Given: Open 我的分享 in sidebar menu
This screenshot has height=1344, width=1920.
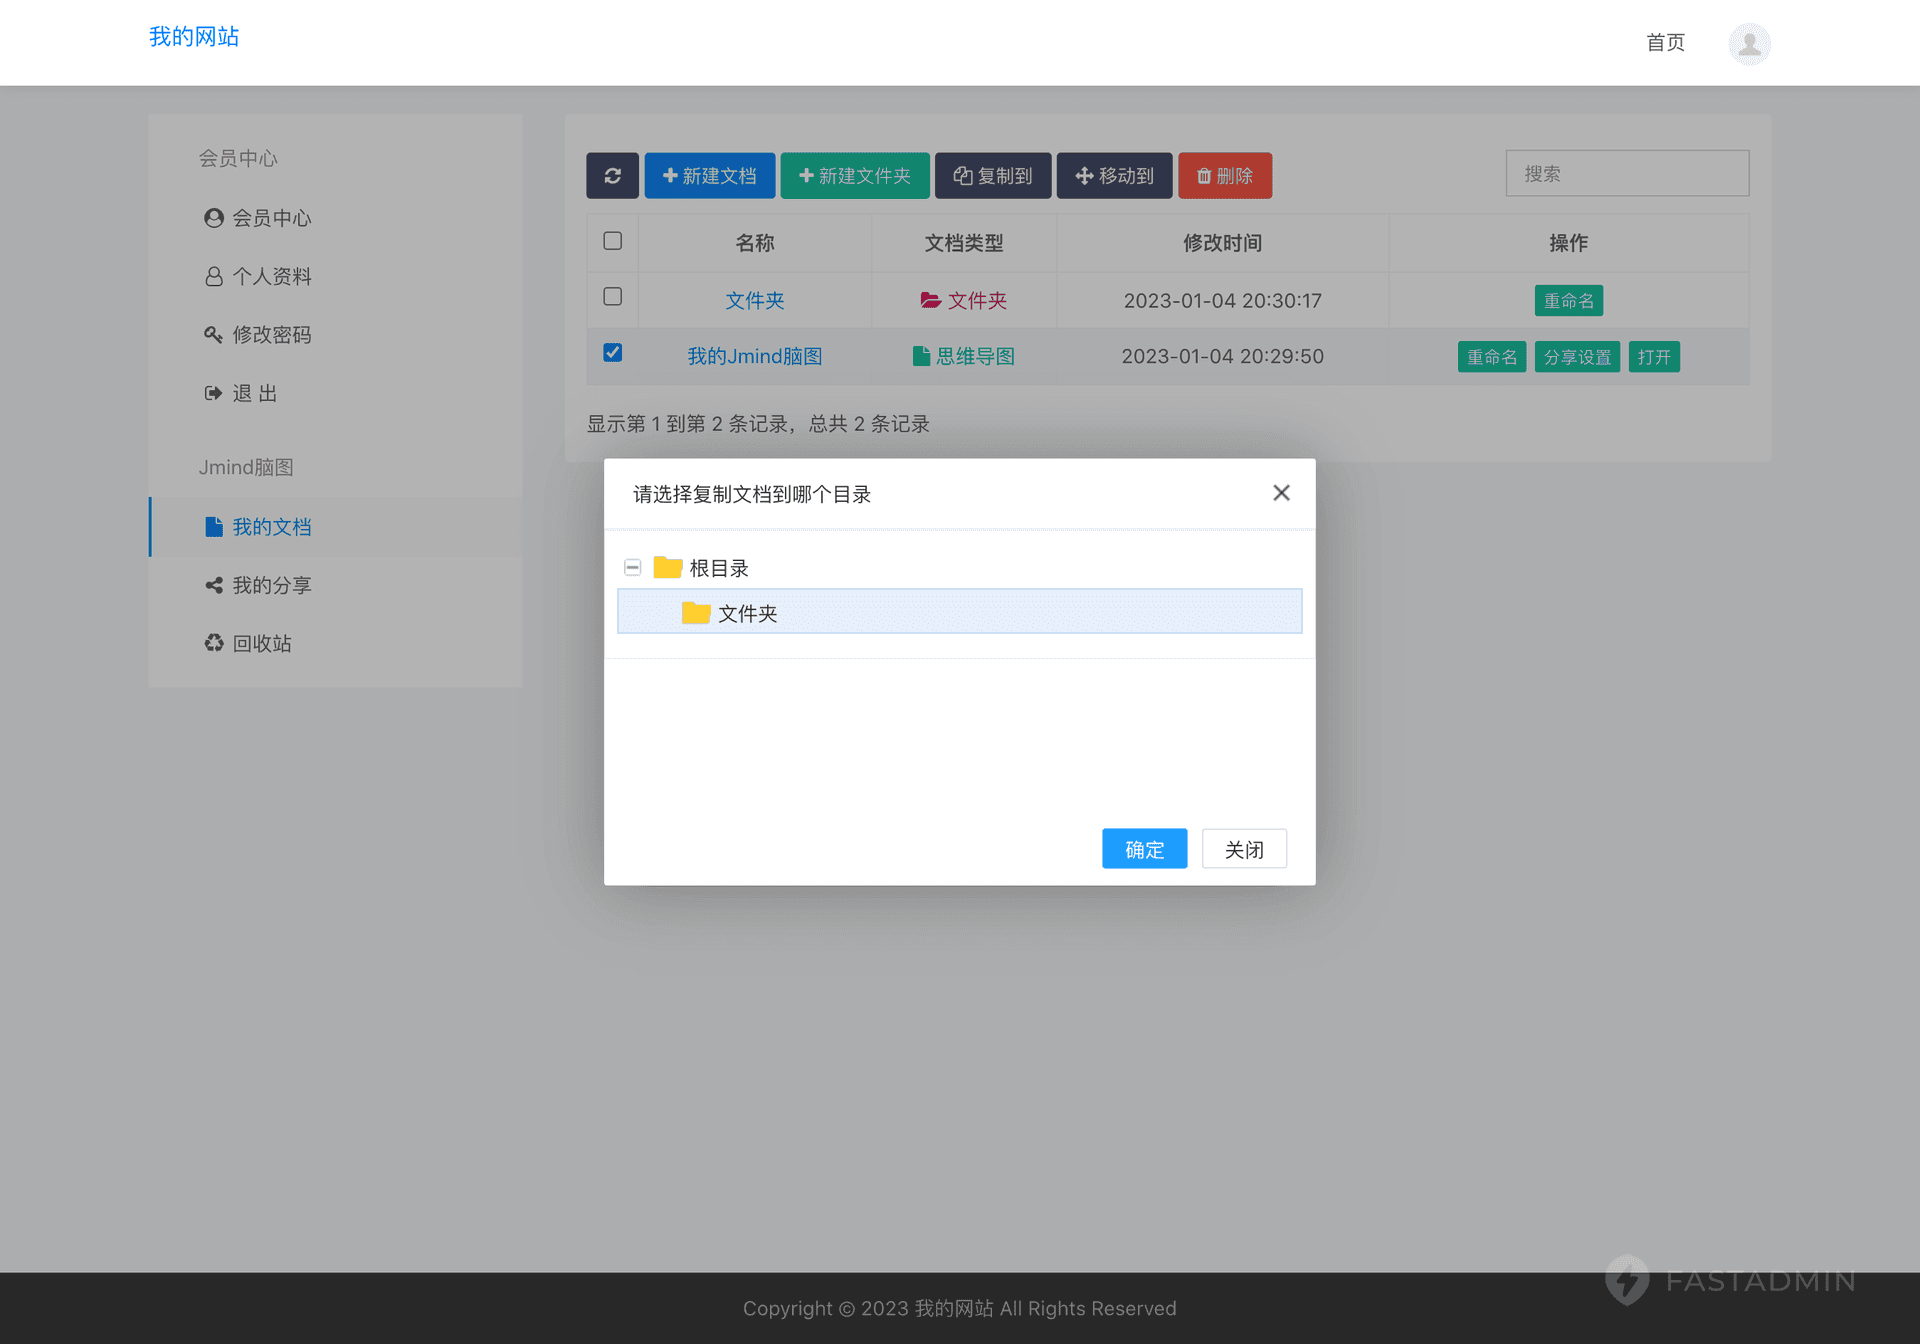Looking at the screenshot, I should pyautogui.click(x=271, y=585).
